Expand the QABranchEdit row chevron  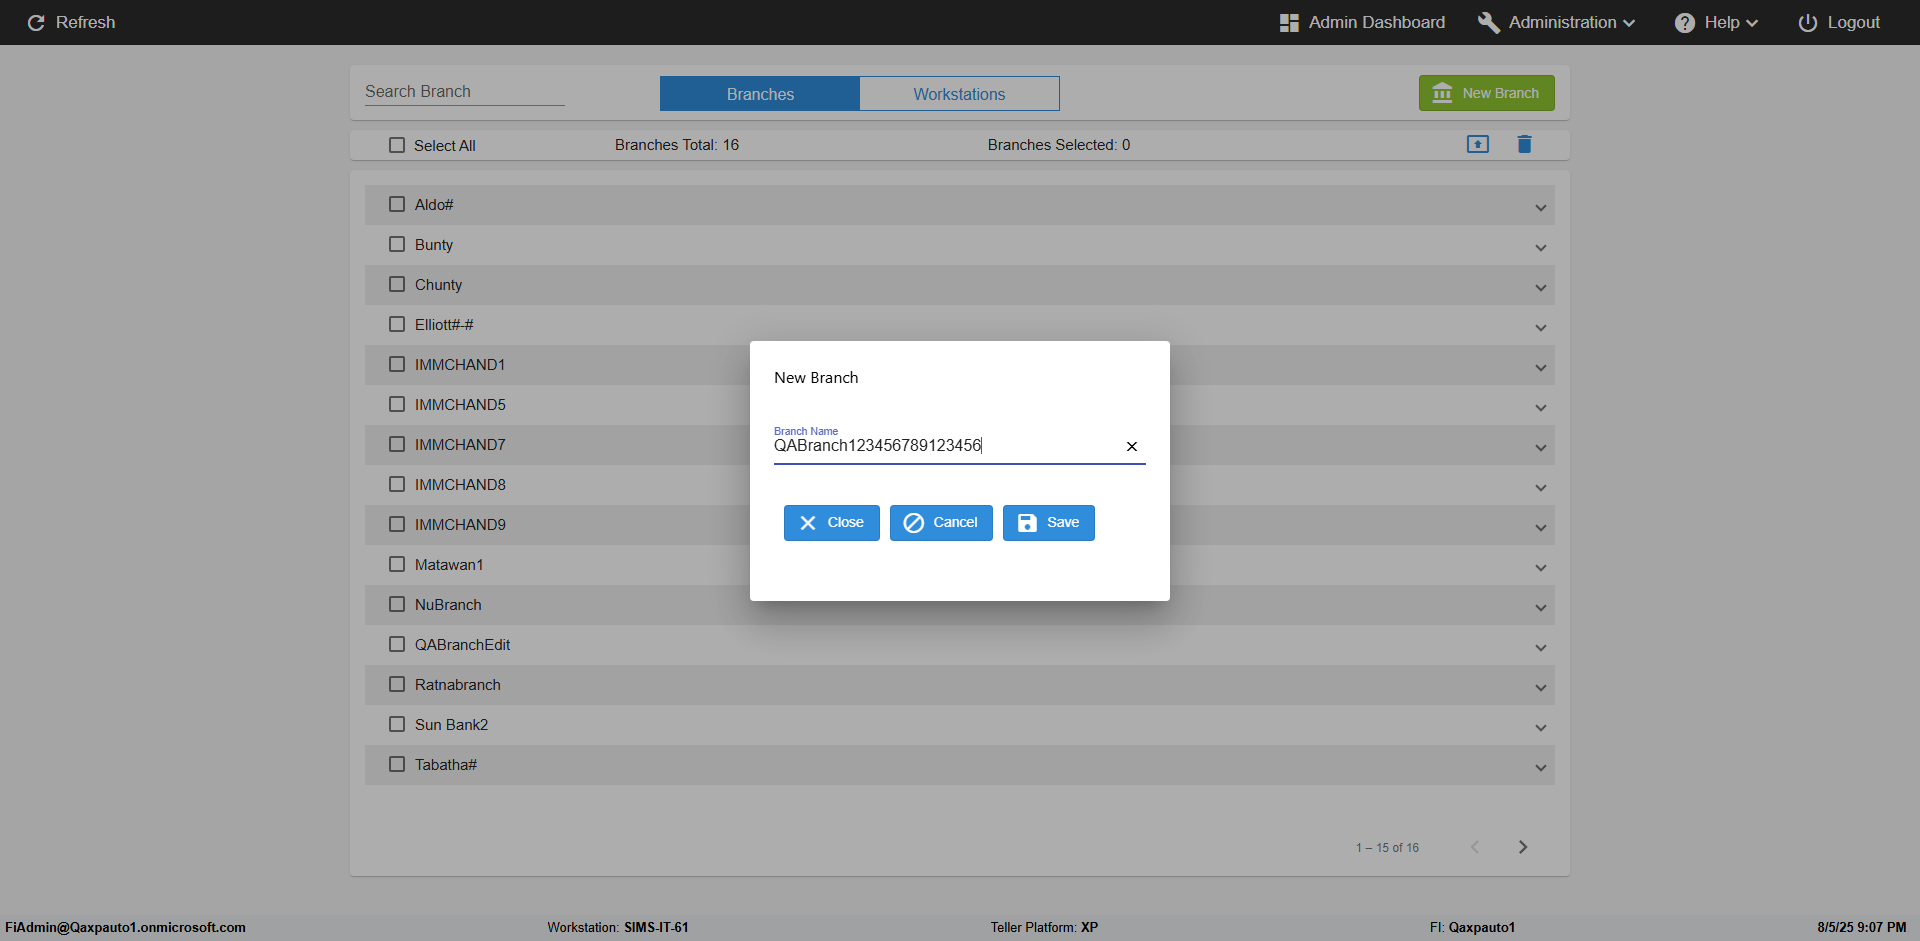point(1541,648)
